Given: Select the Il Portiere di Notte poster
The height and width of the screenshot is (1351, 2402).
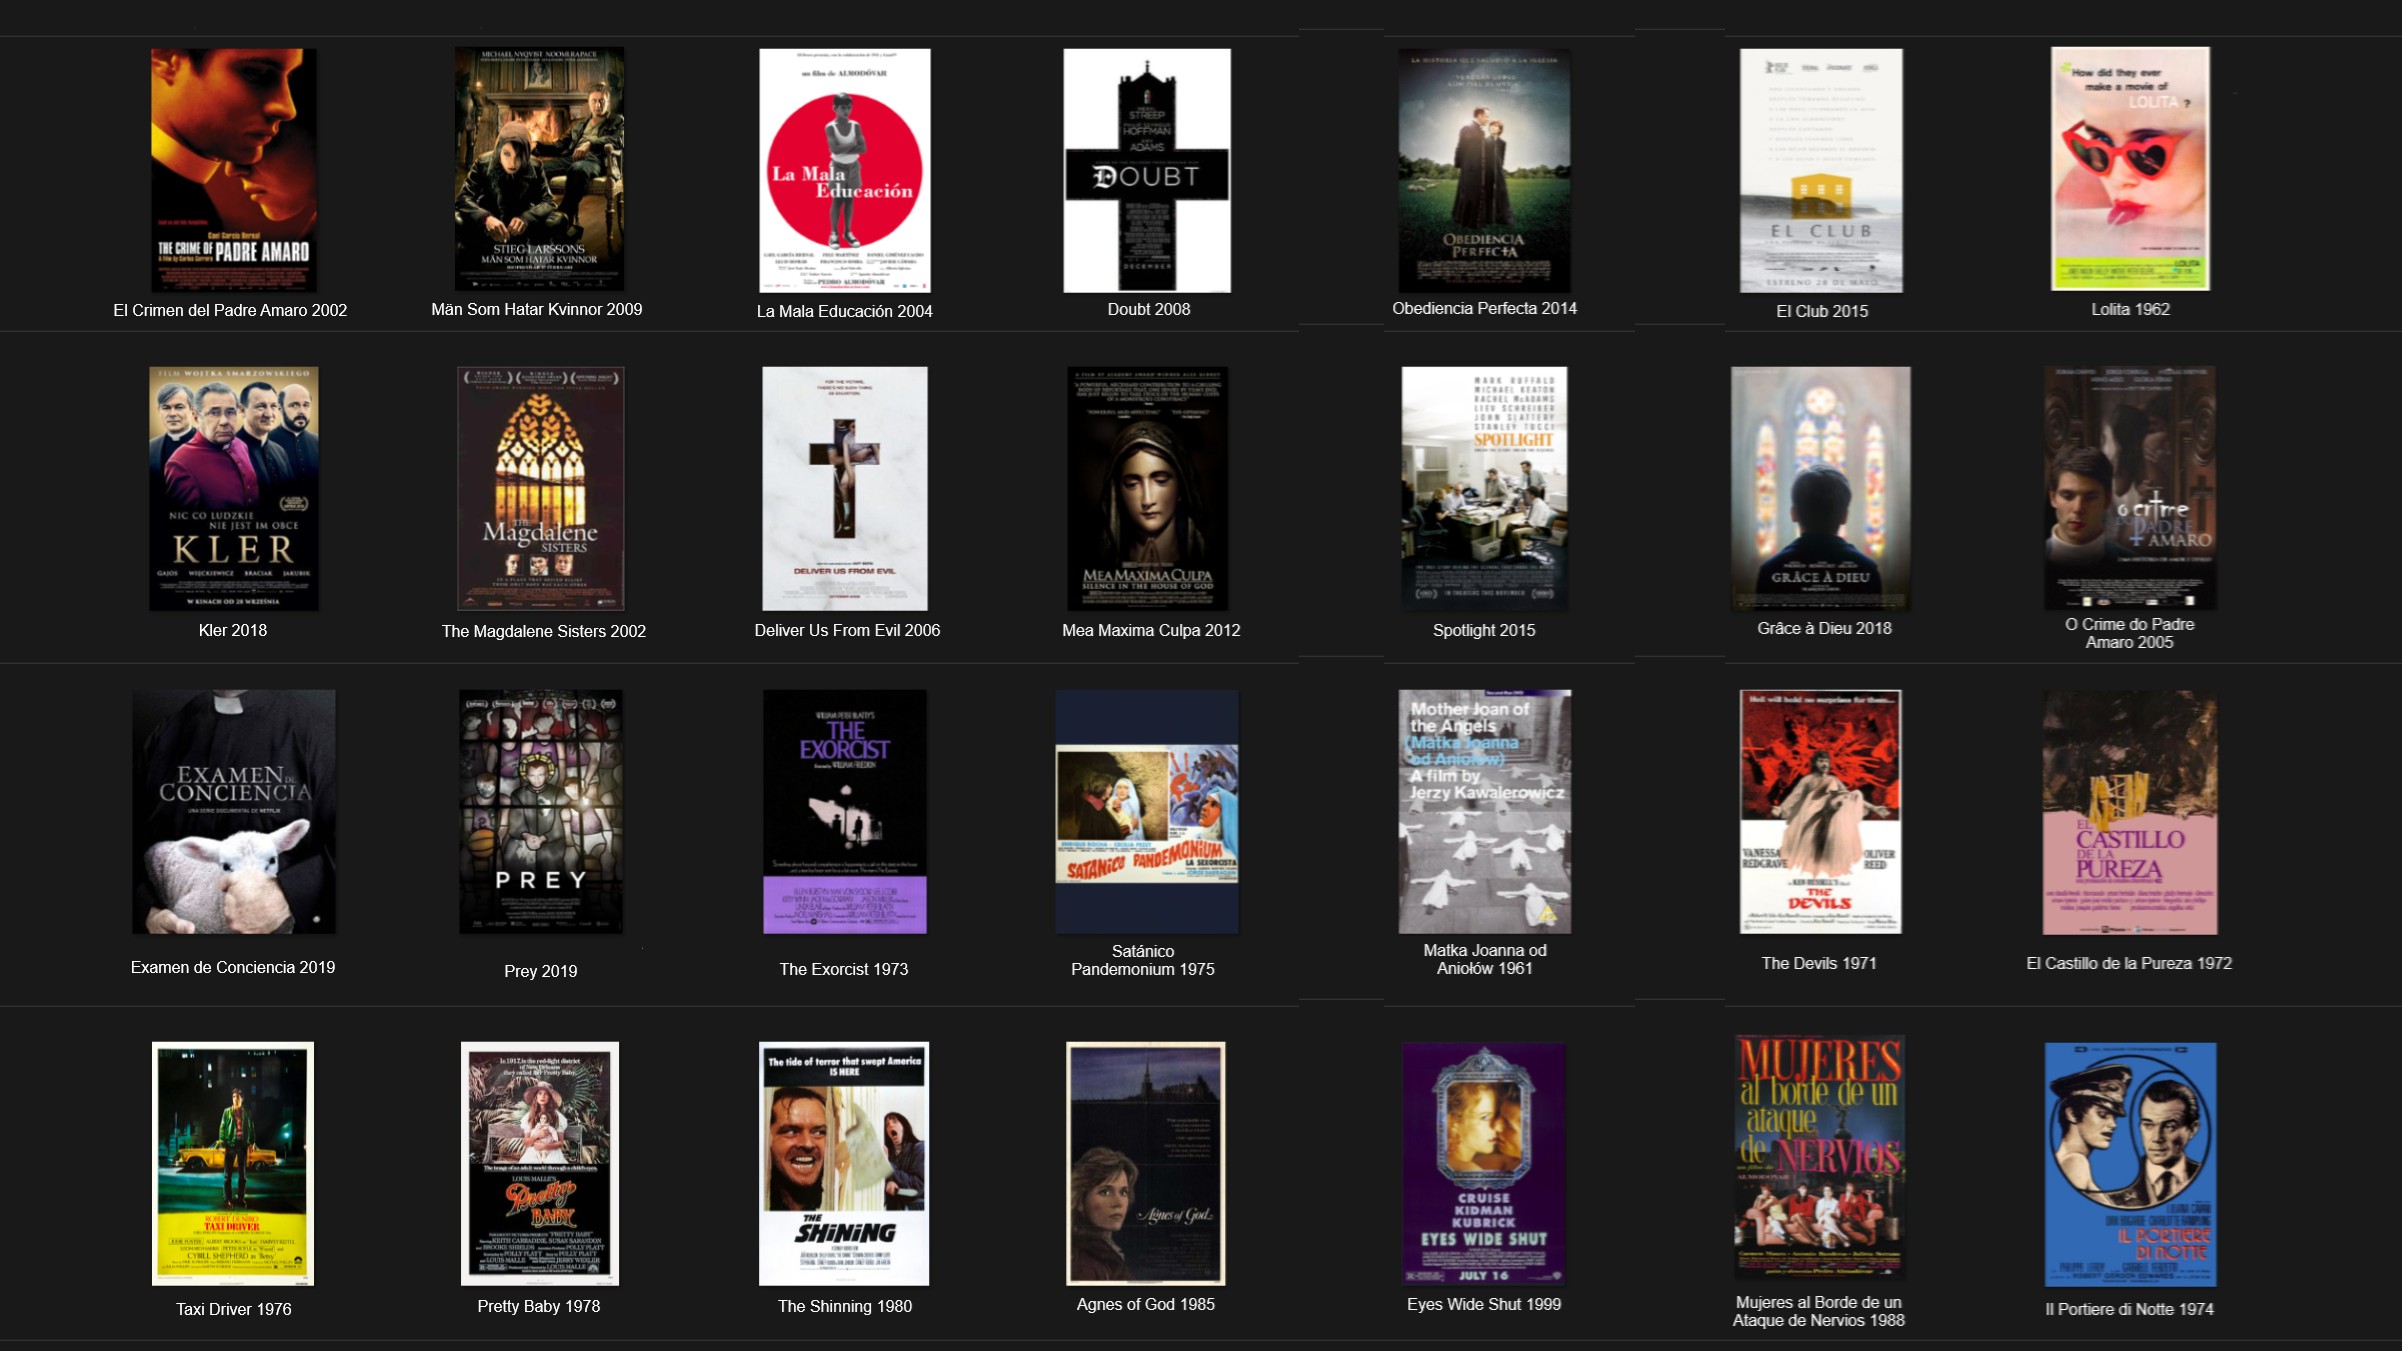Looking at the screenshot, I should pyautogui.click(x=2130, y=1164).
